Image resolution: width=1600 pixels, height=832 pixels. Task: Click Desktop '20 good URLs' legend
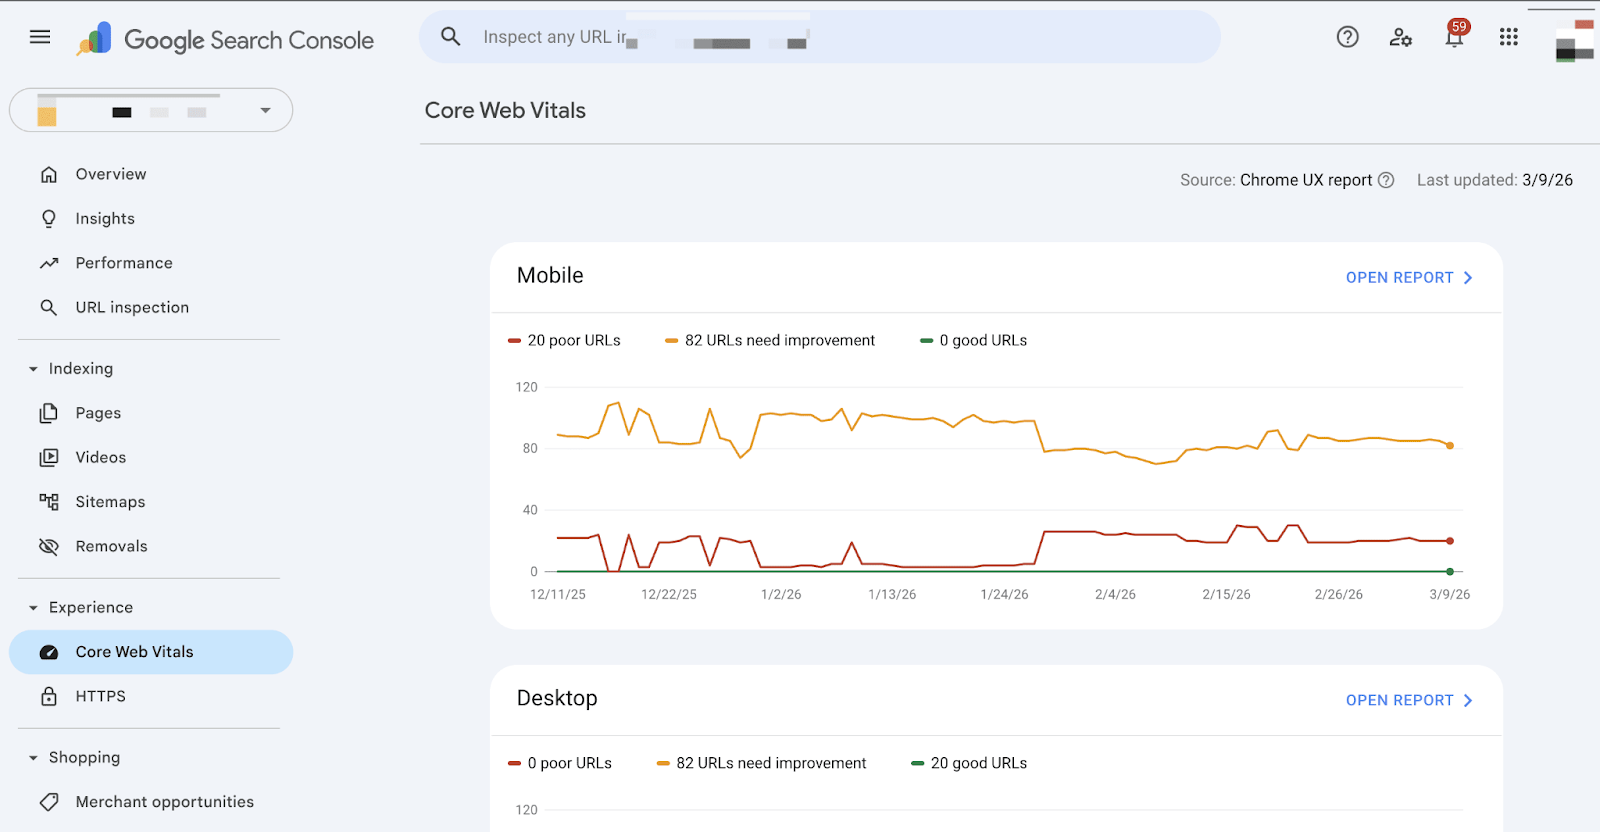969,764
